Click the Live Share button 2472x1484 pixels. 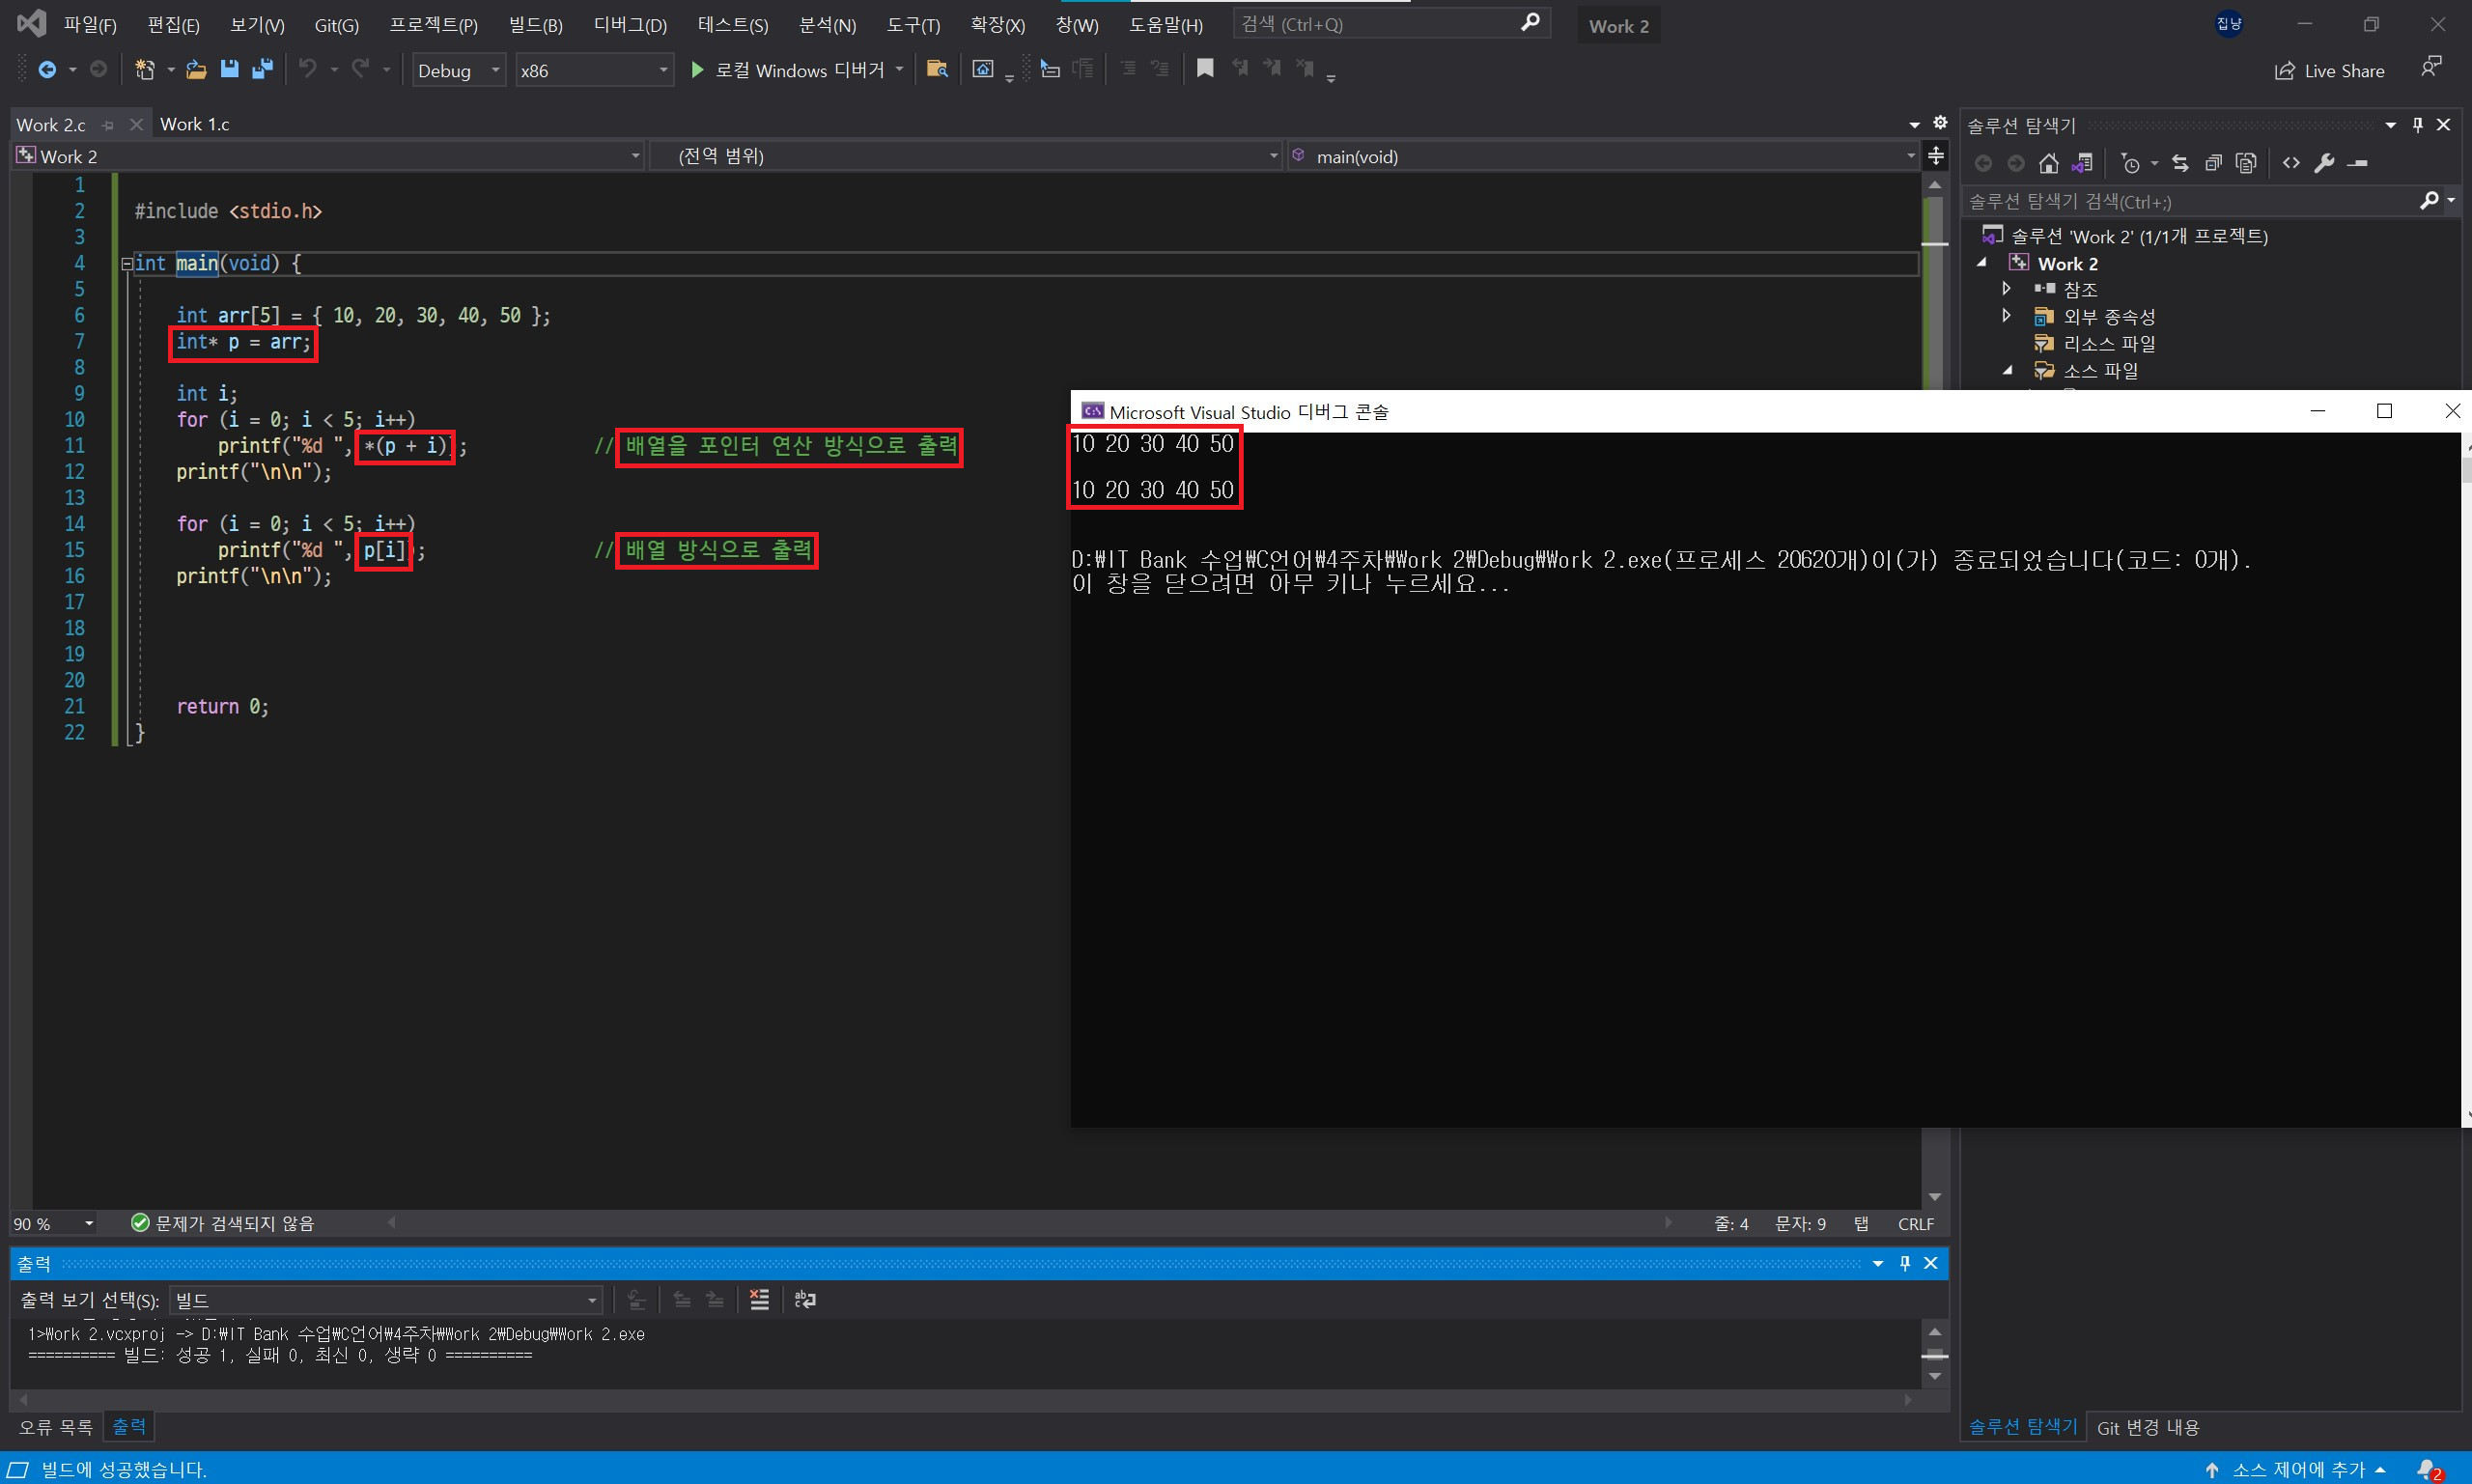(x=2330, y=71)
